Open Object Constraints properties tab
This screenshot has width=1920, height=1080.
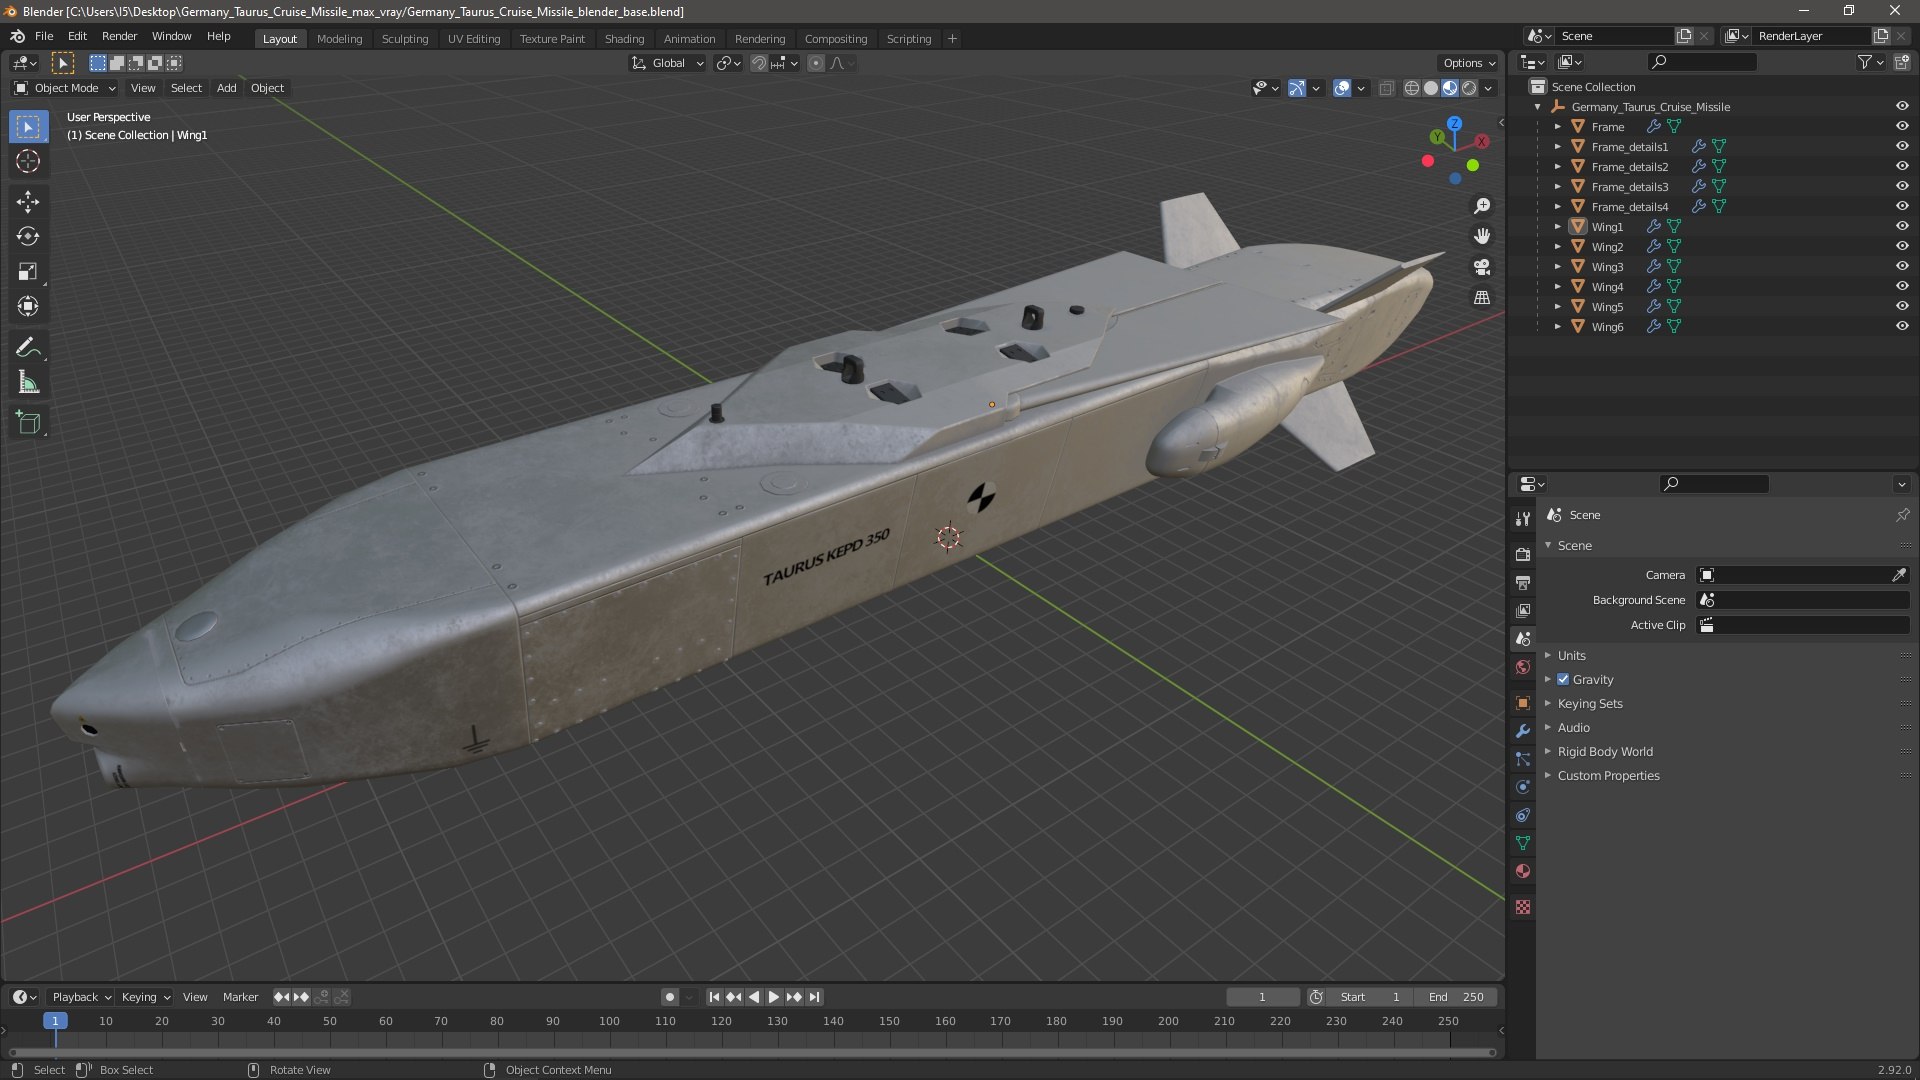[1523, 815]
